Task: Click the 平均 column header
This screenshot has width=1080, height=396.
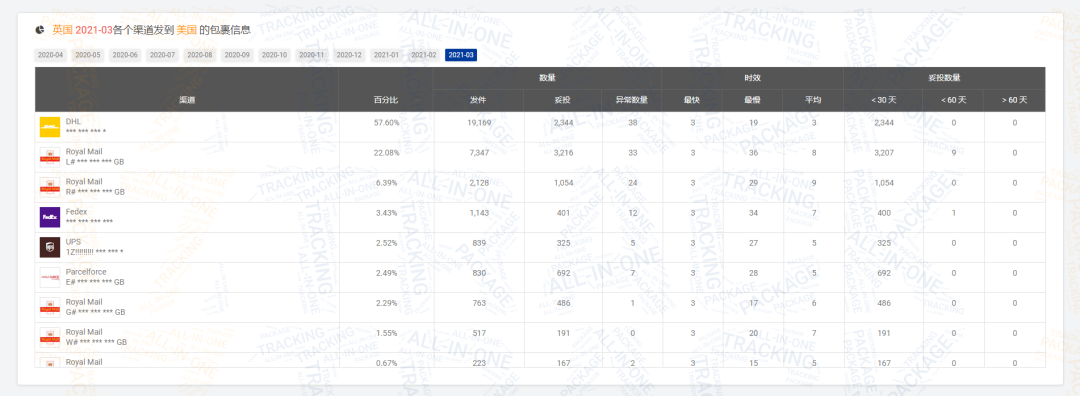Action: tap(813, 101)
